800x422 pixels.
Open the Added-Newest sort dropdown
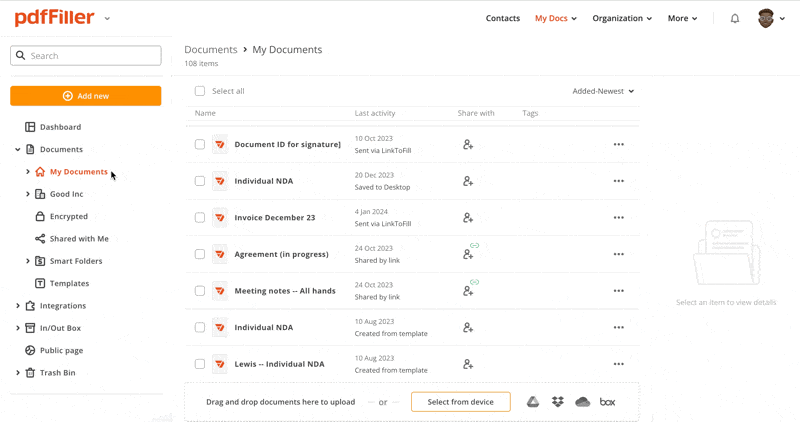tap(603, 91)
